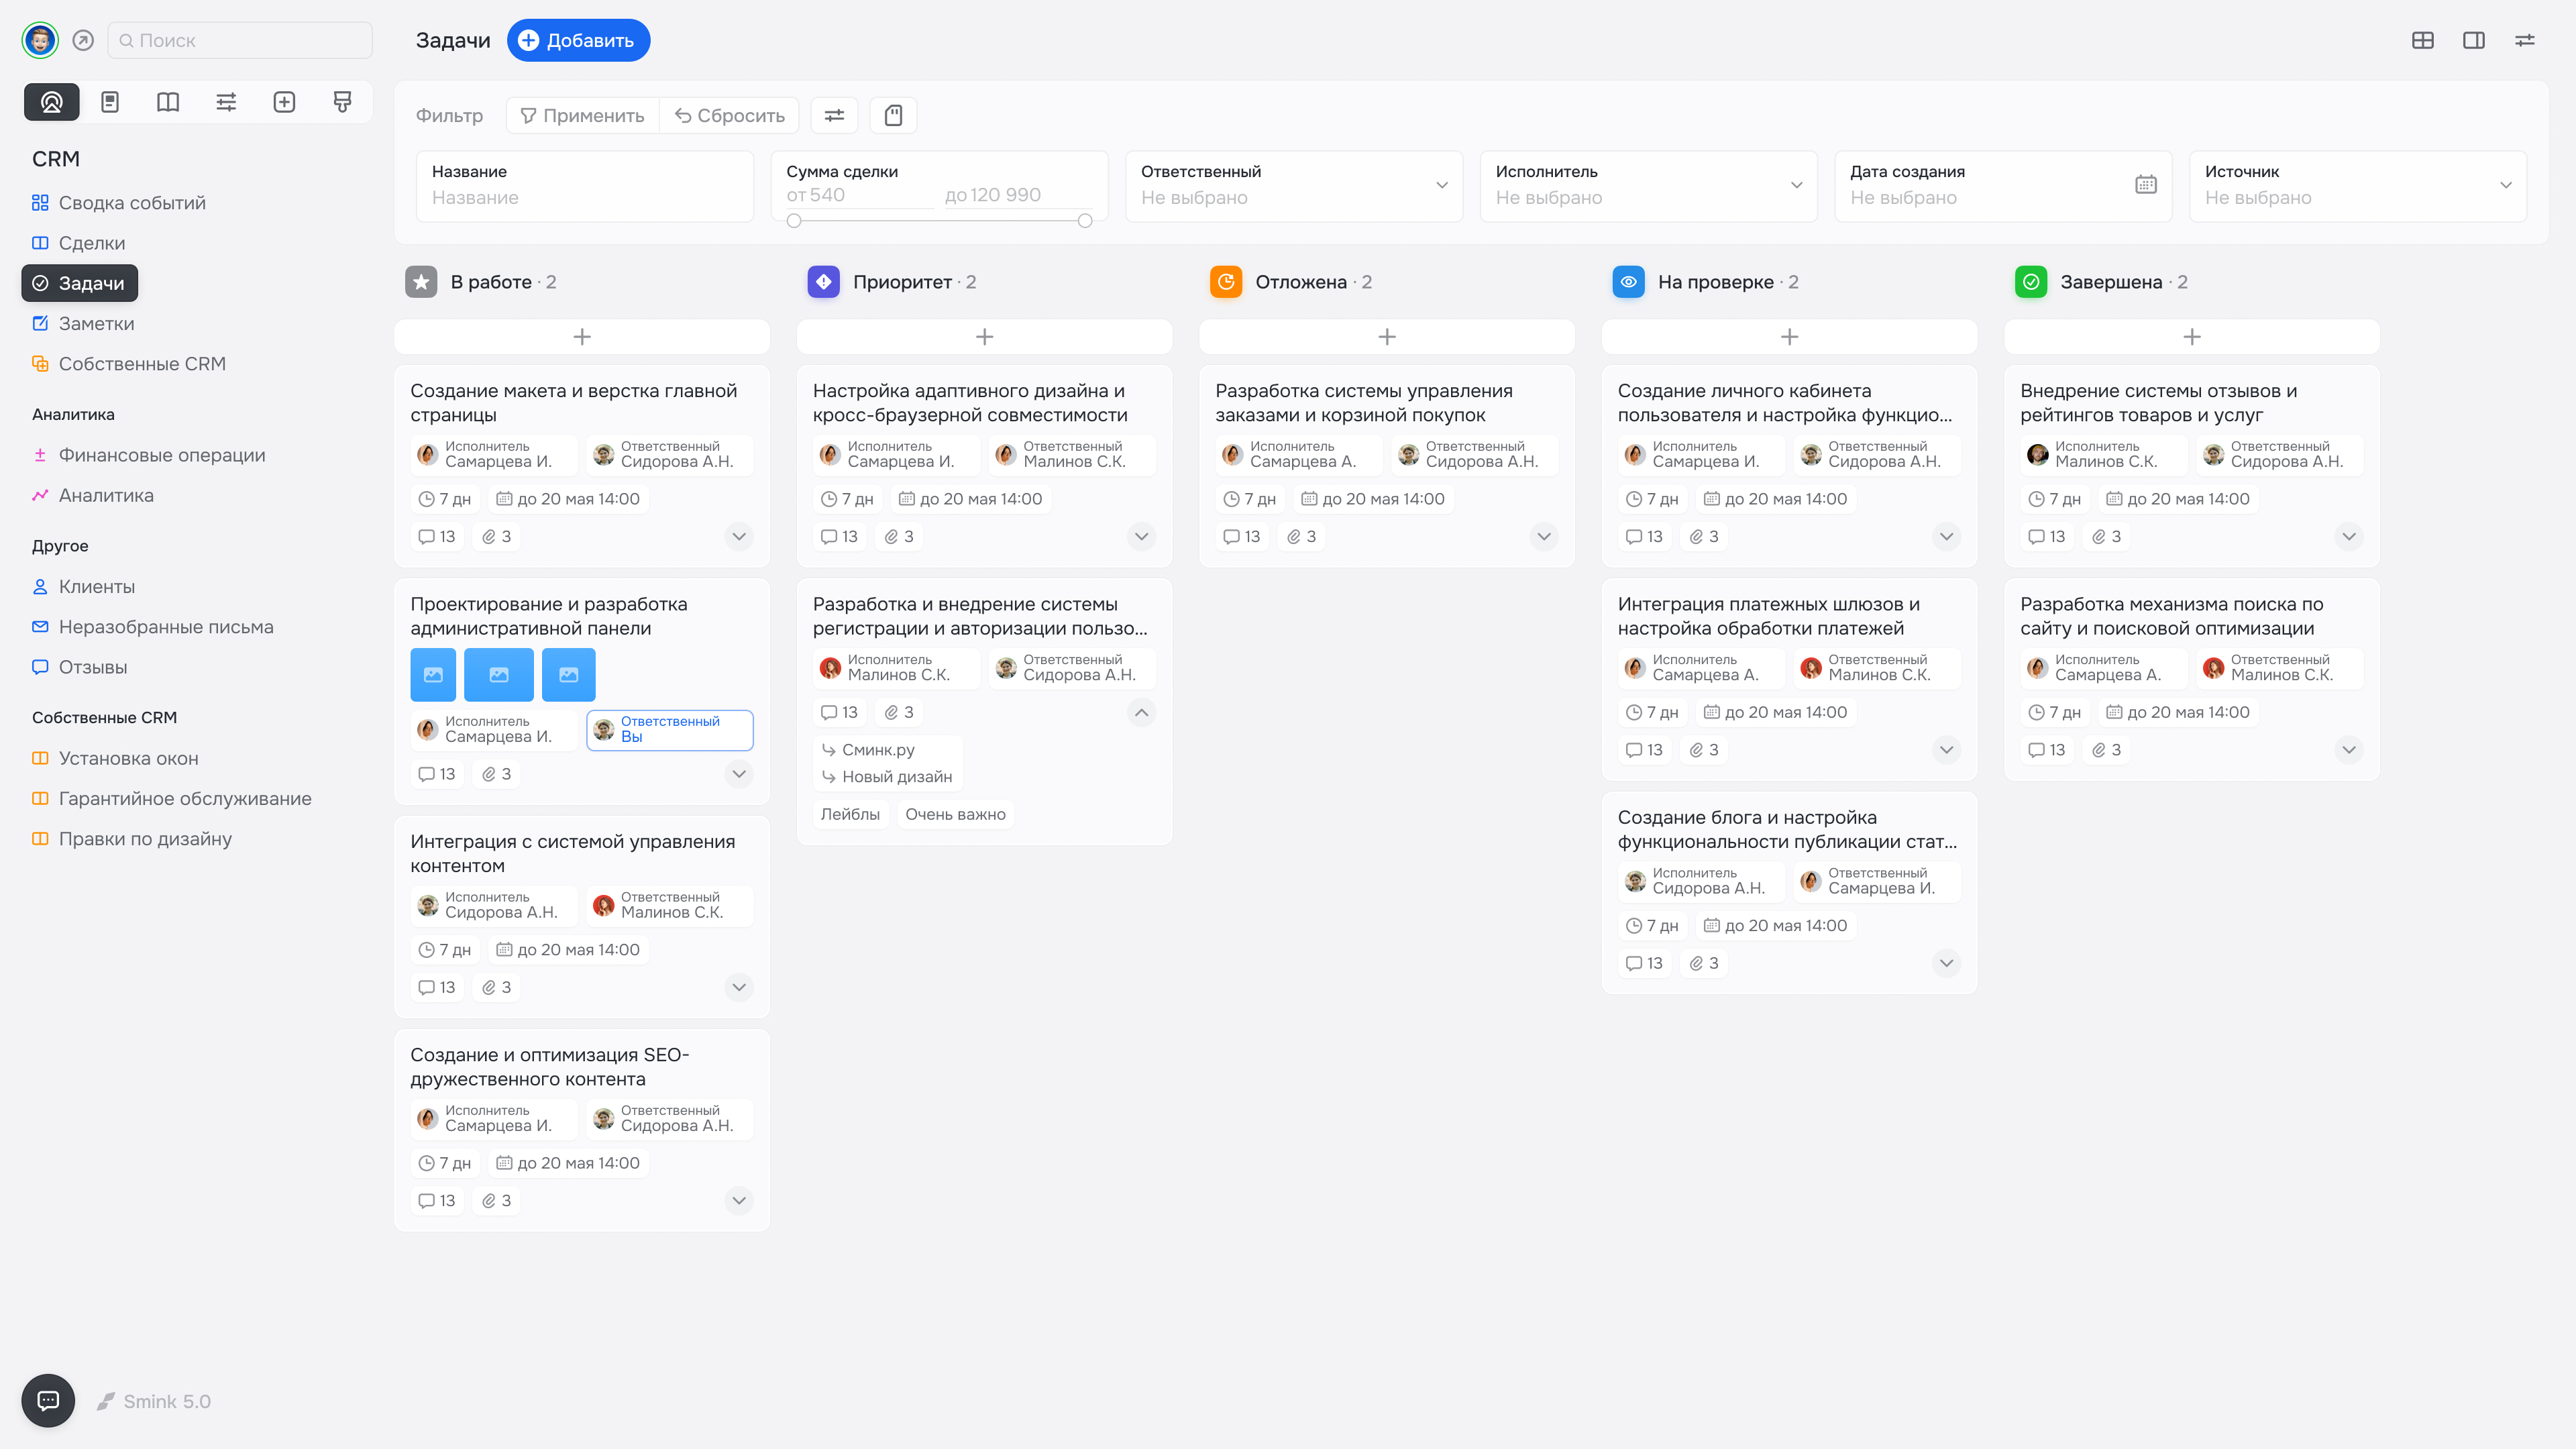
Task: Open the chat support bubble icon
Action: pyautogui.click(x=48, y=1400)
